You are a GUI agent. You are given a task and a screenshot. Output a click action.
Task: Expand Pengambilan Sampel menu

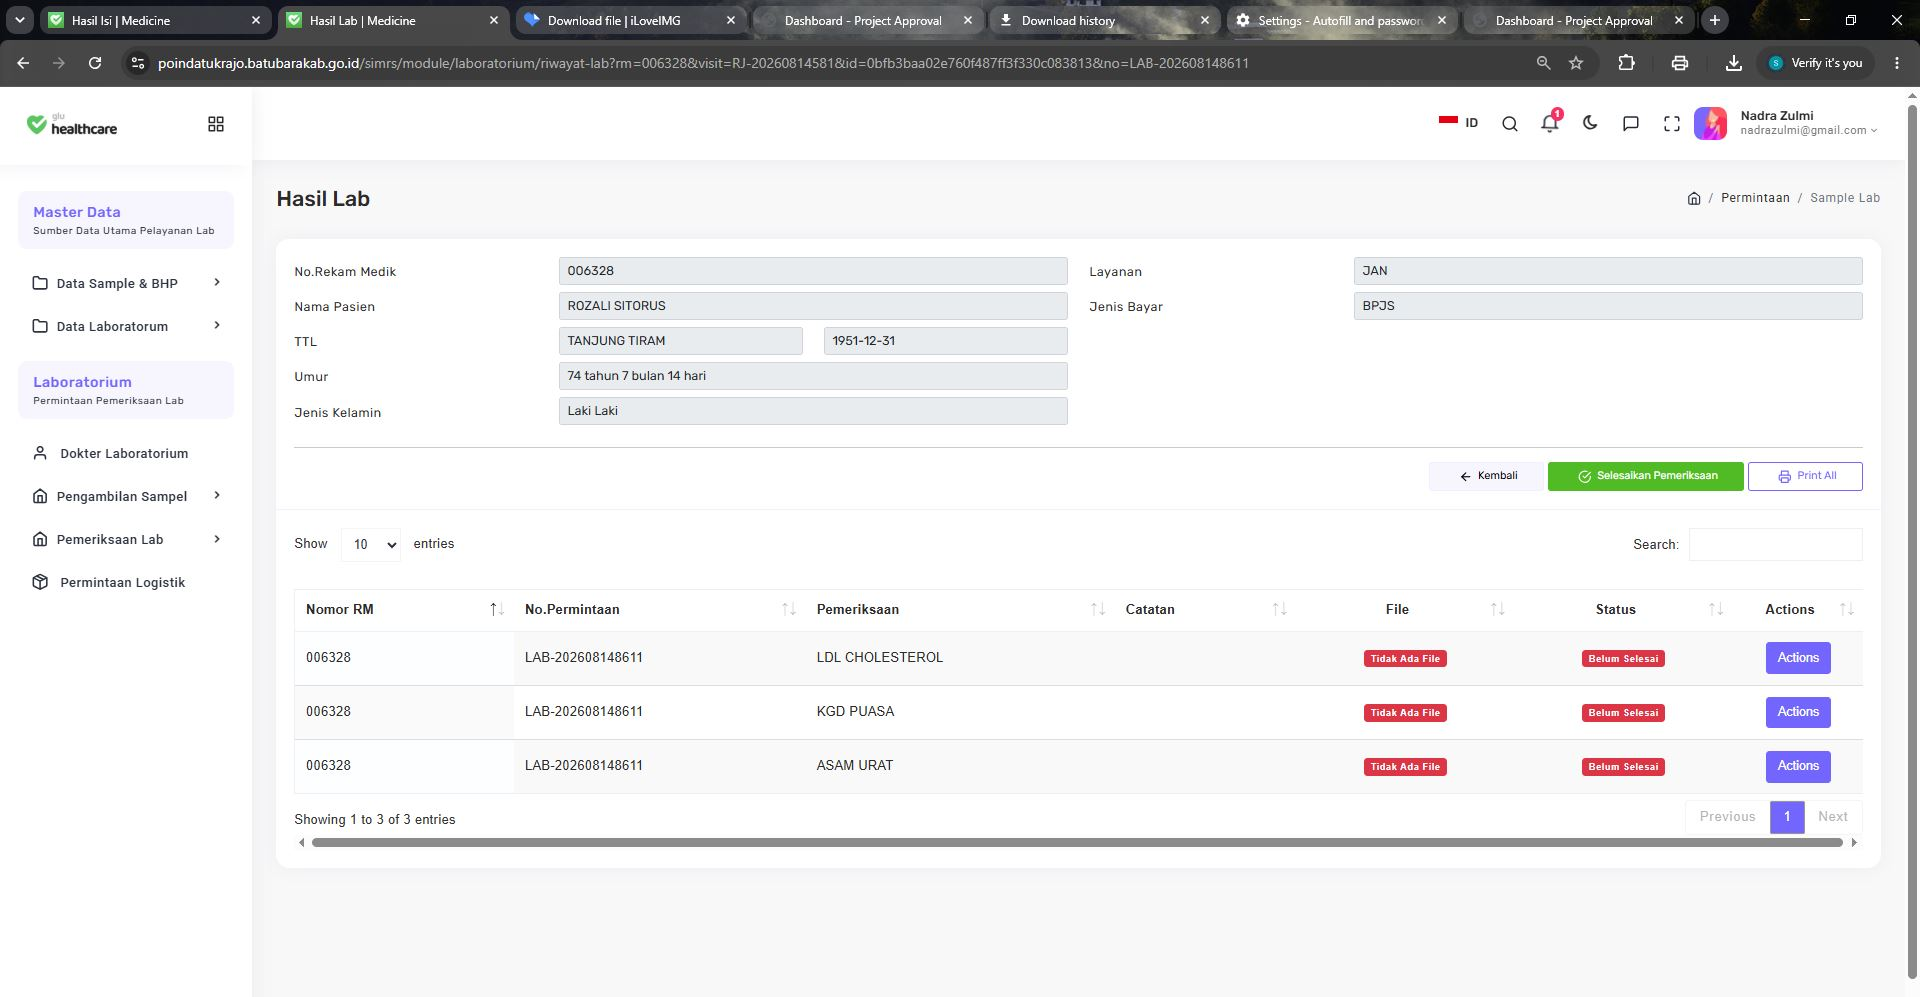point(126,496)
